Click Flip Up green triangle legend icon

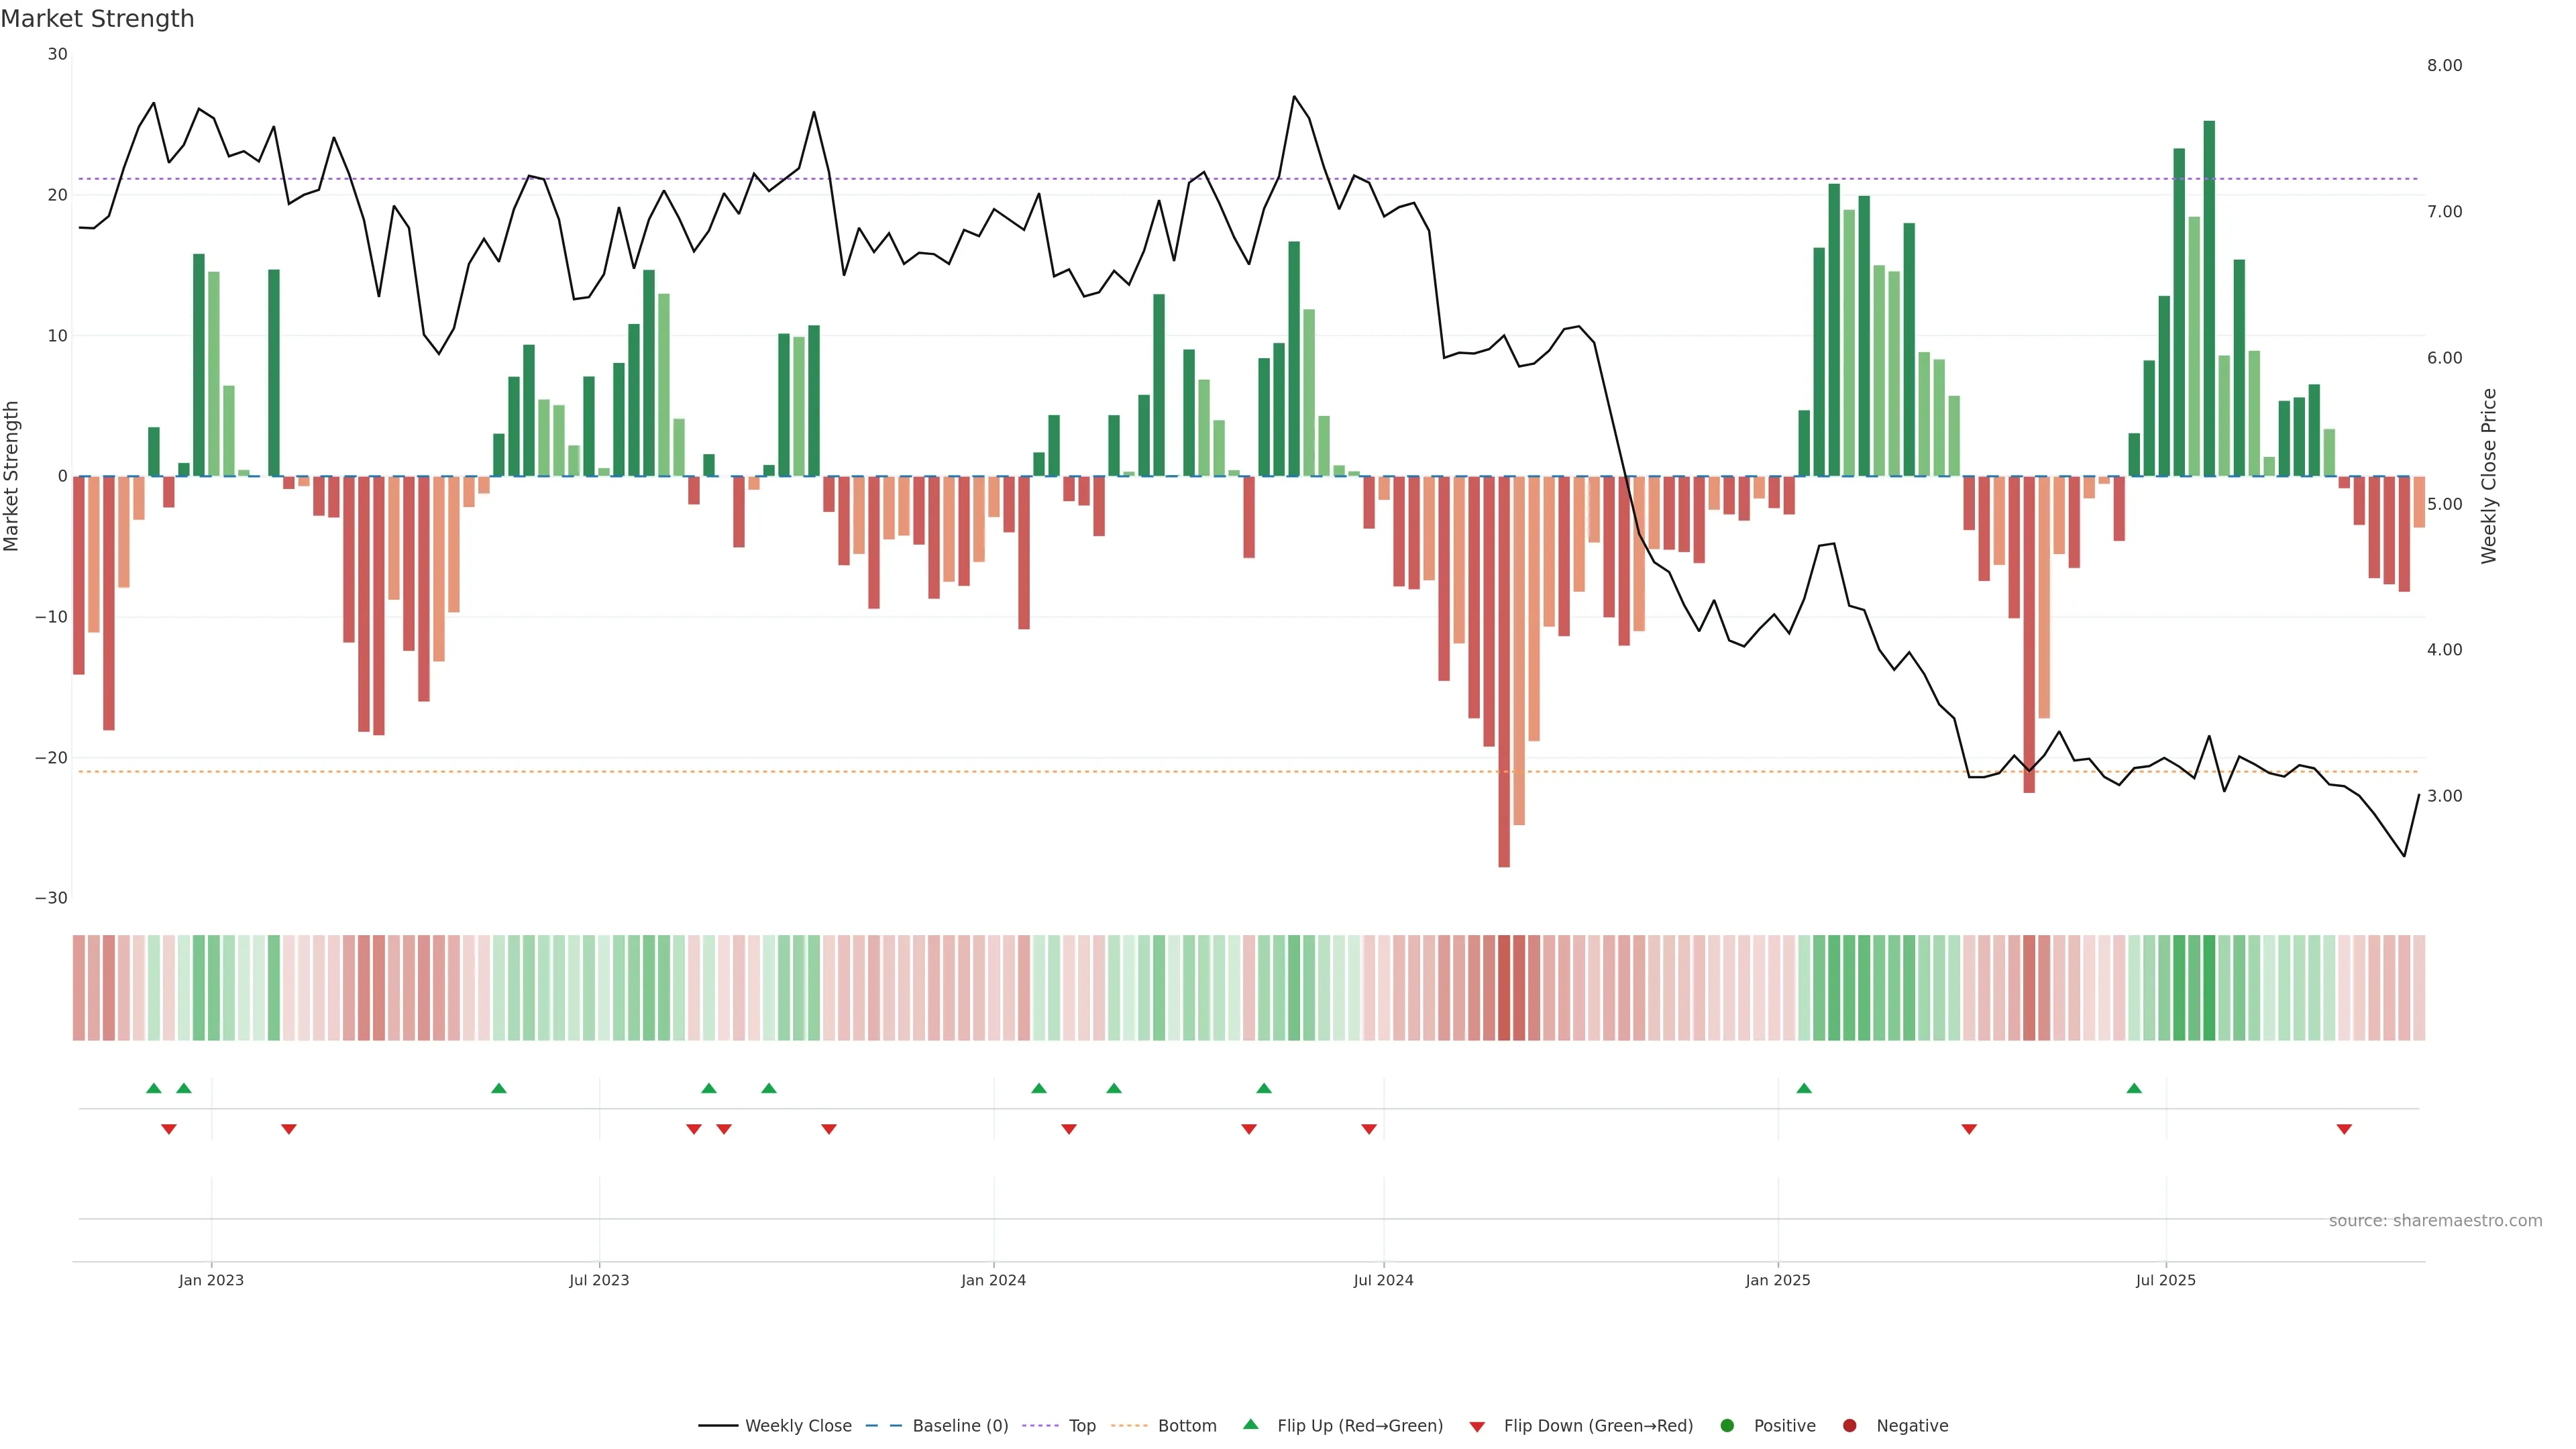click(1250, 1424)
